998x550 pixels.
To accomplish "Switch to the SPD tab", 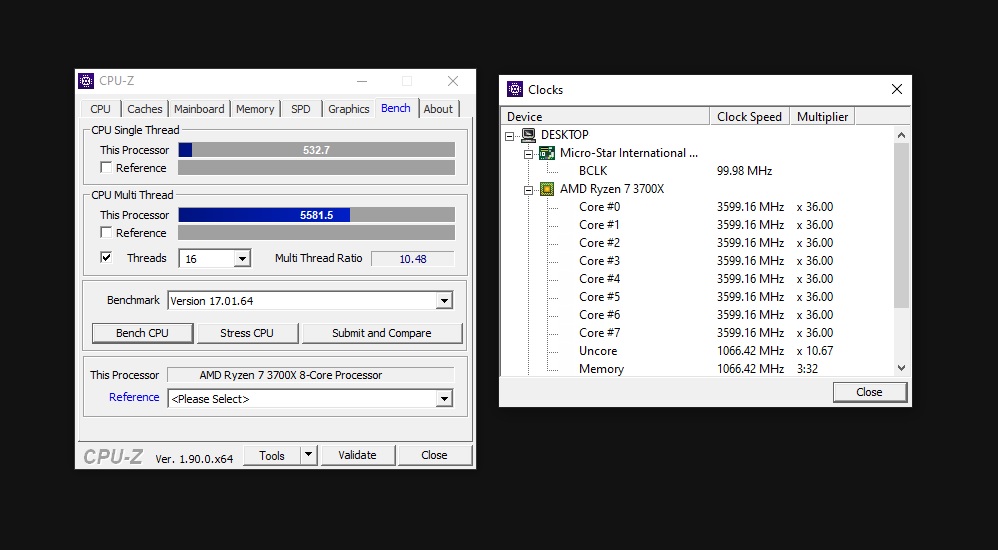I will 301,109.
